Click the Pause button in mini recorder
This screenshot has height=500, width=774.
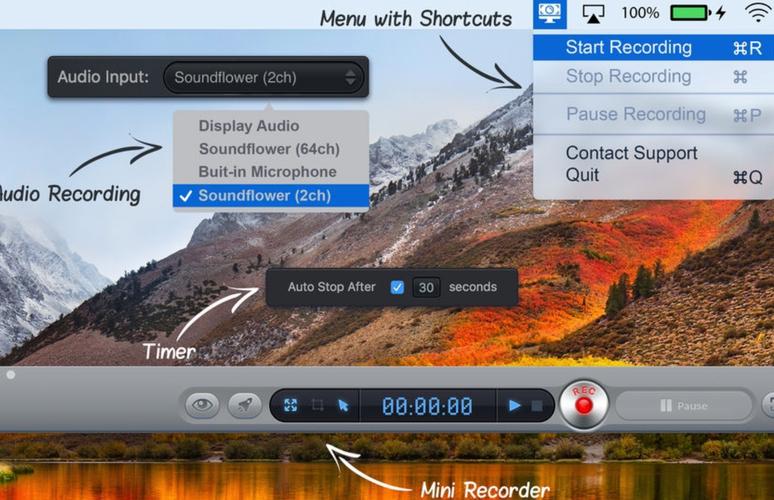[684, 406]
